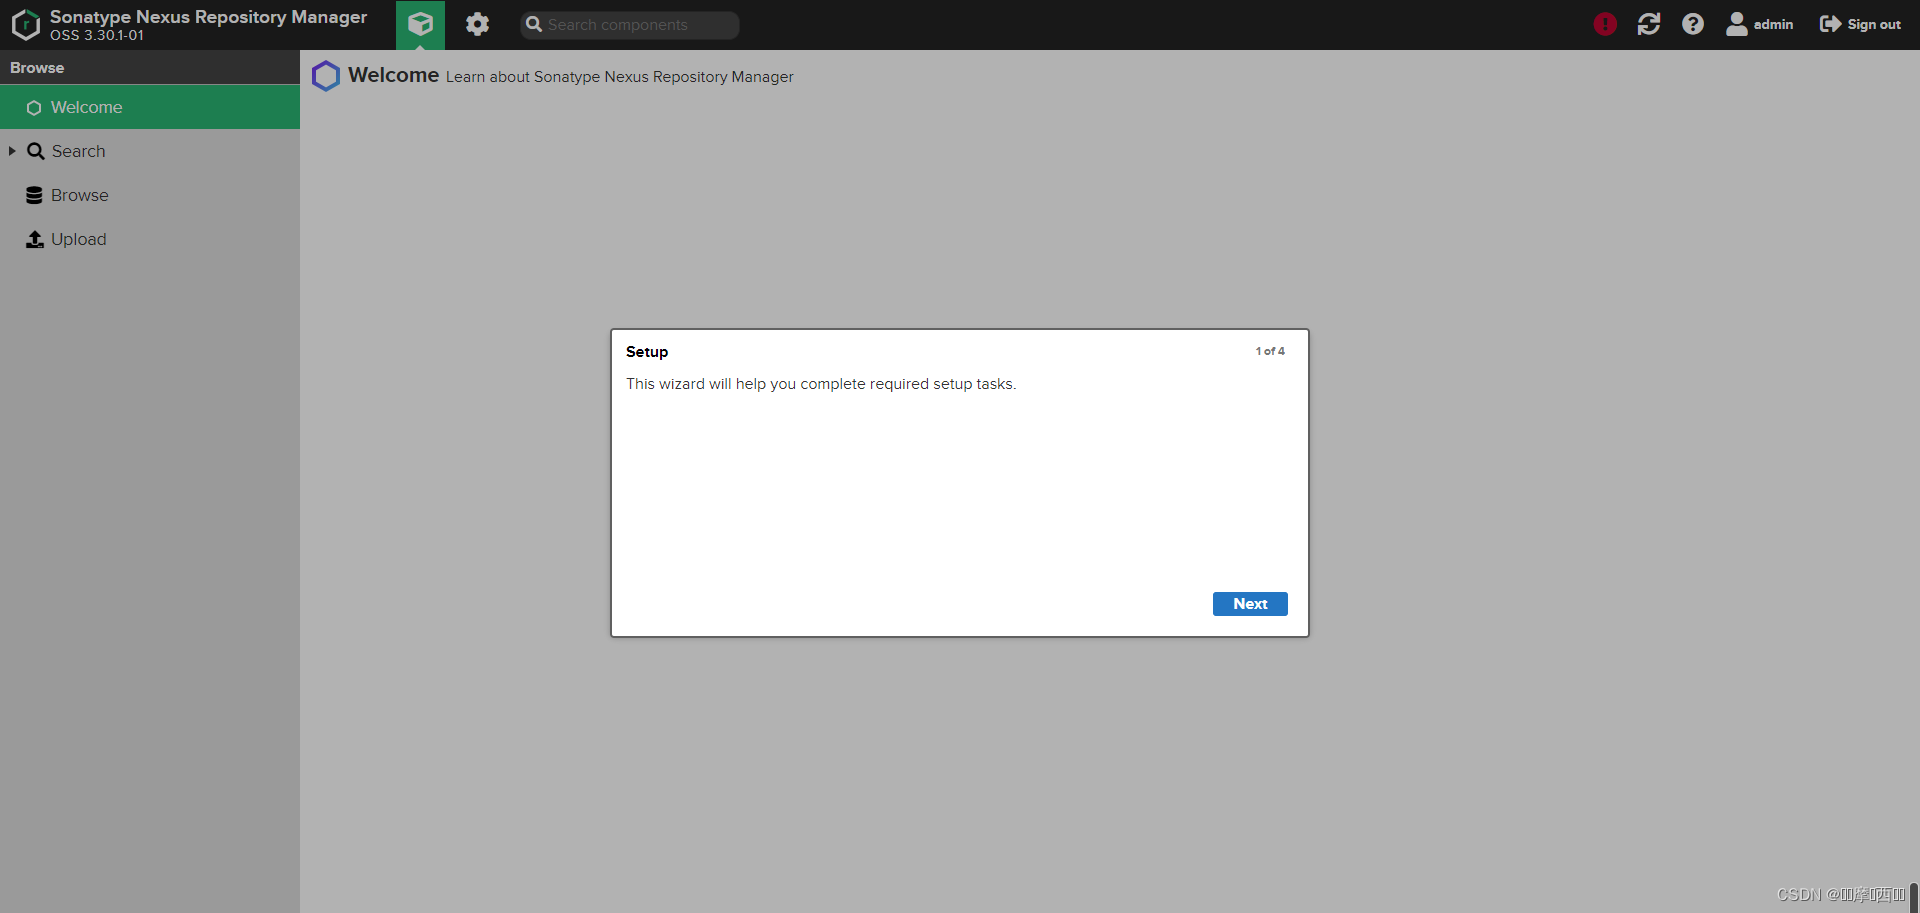
Task: Click the Sonatype Nexus Repository Manager title
Action: 208,17
